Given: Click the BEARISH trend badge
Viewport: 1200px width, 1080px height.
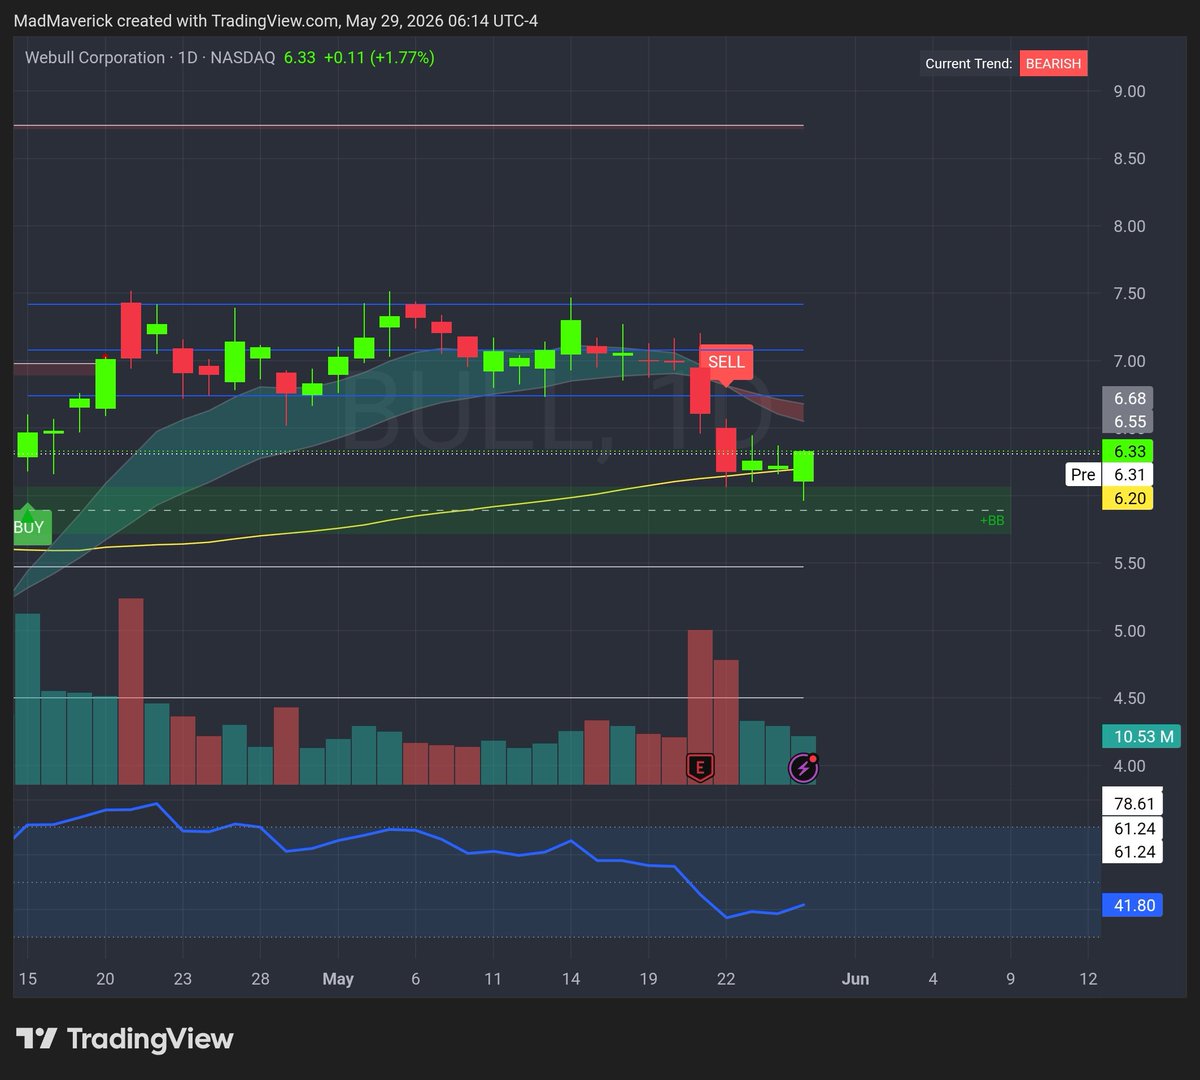Looking at the screenshot, I should pyautogui.click(x=1053, y=64).
